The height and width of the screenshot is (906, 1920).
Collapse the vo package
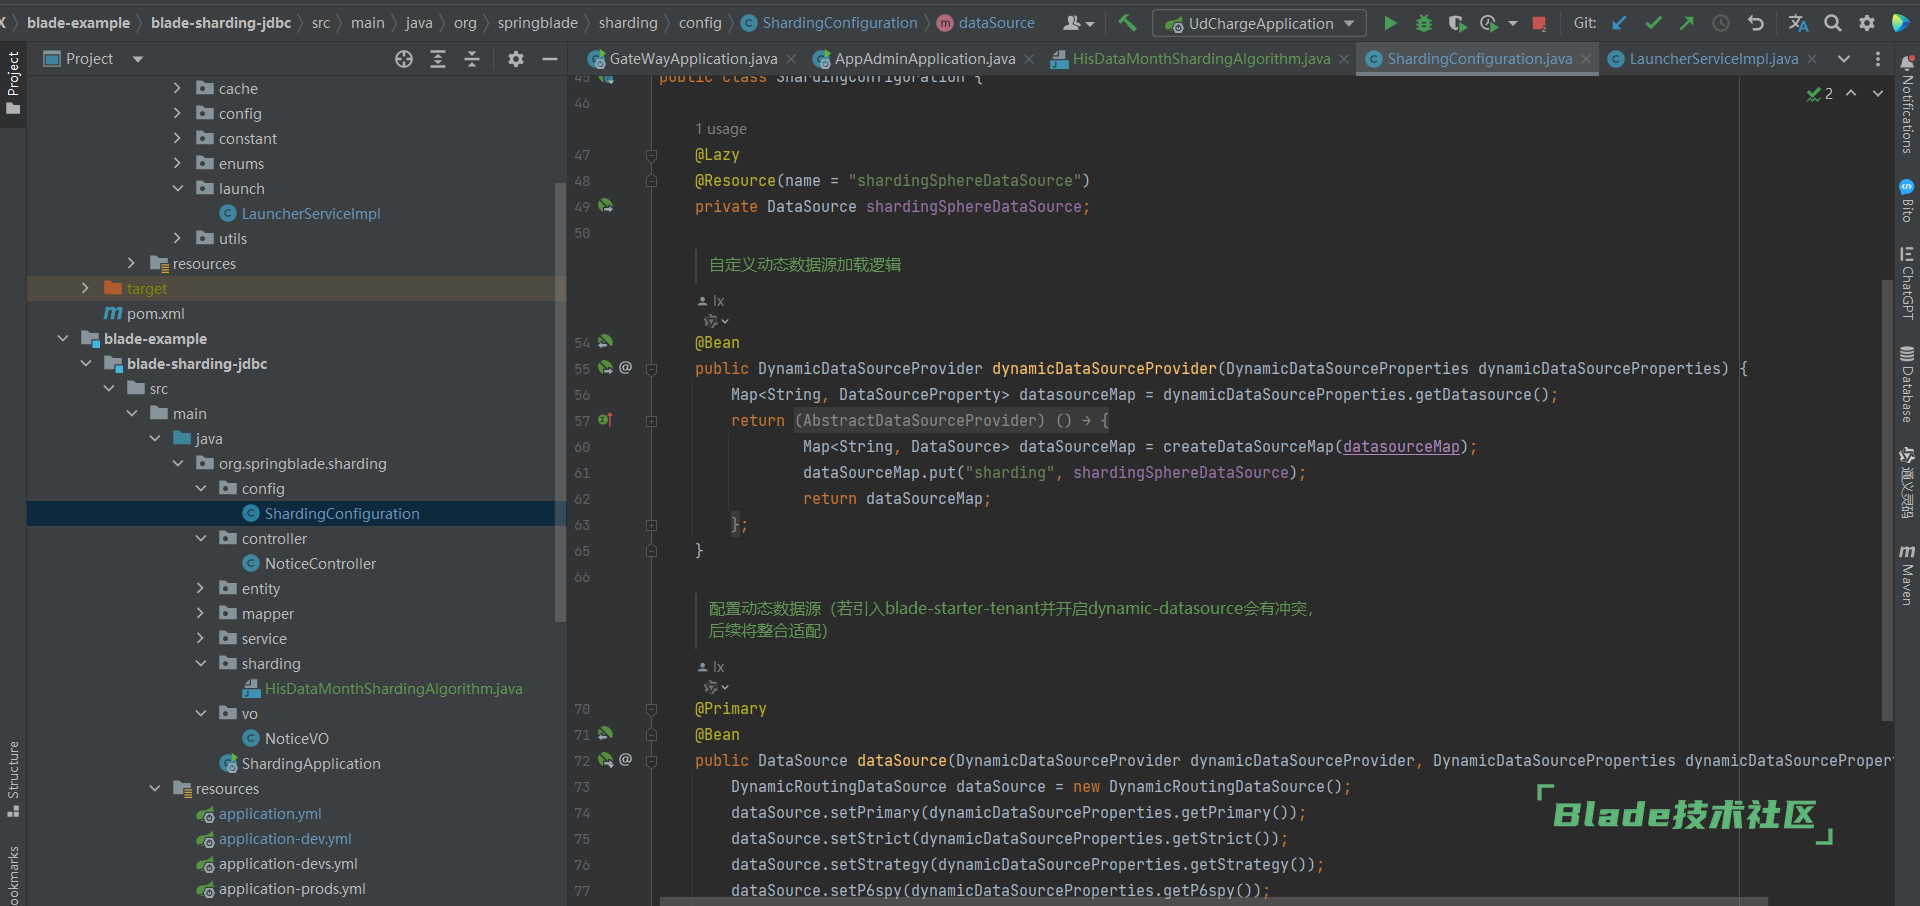[x=200, y=713]
